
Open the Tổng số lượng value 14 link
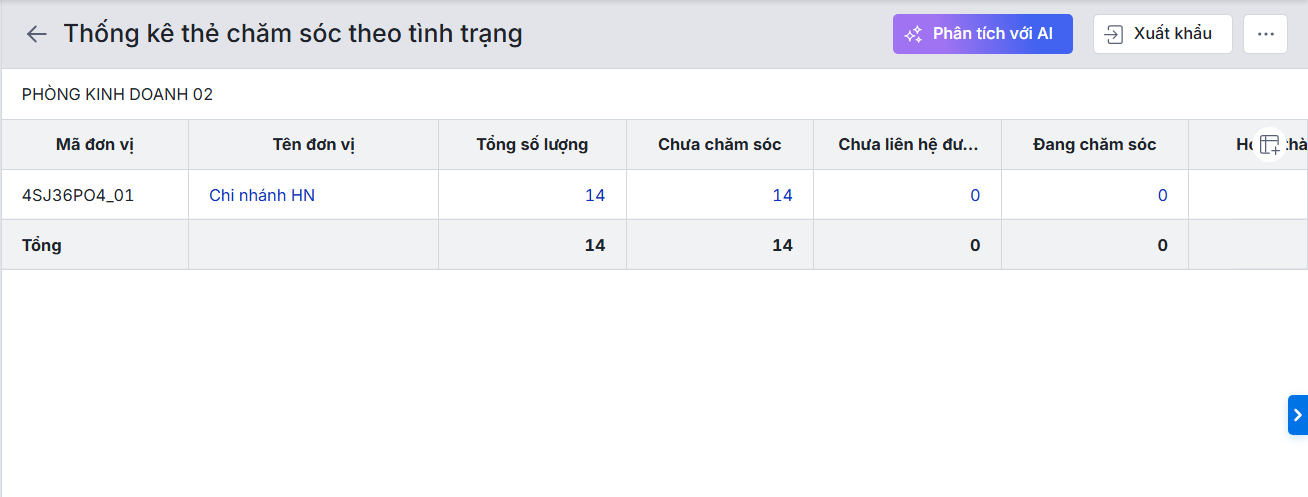pos(595,195)
